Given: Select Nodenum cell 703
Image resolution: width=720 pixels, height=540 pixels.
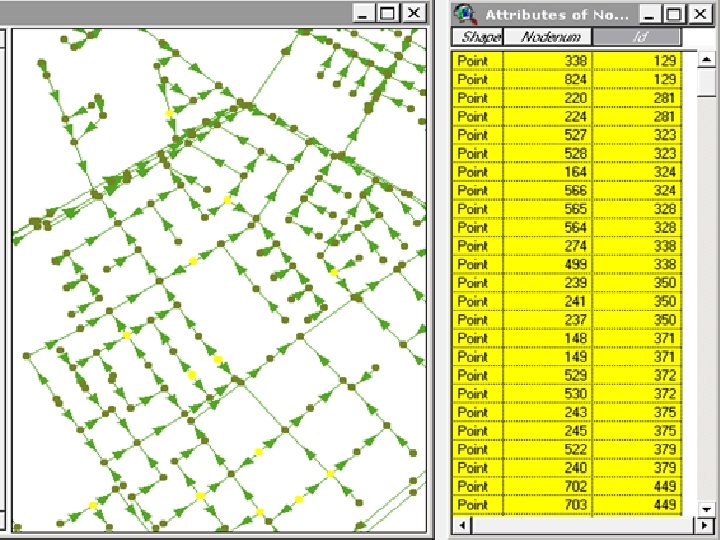Looking at the screenshot, I should pos(548,505).
